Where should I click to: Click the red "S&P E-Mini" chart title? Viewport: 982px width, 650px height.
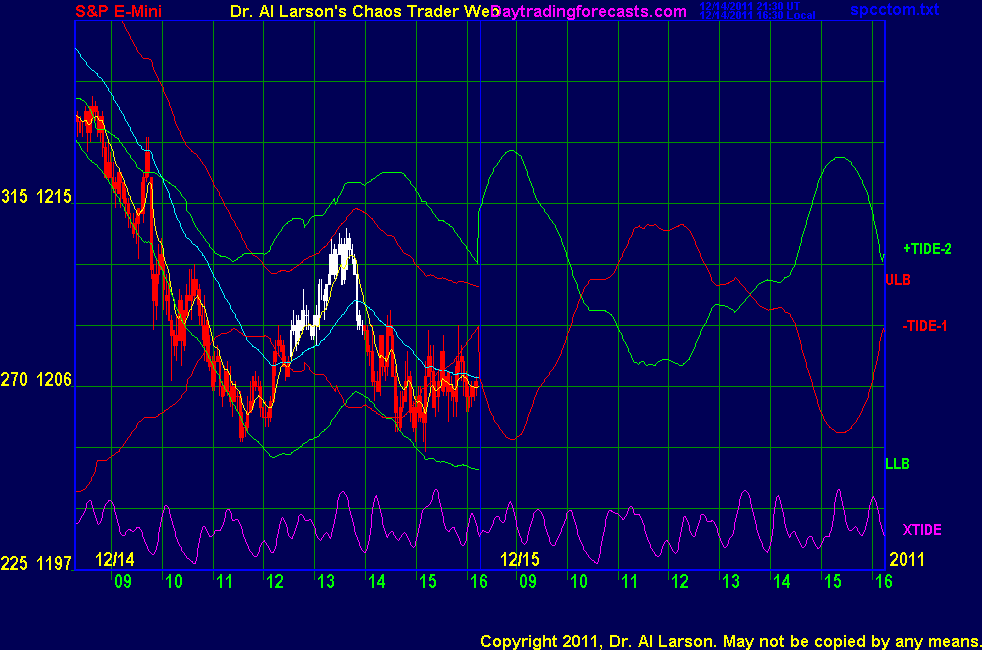[x=118, y=11]
